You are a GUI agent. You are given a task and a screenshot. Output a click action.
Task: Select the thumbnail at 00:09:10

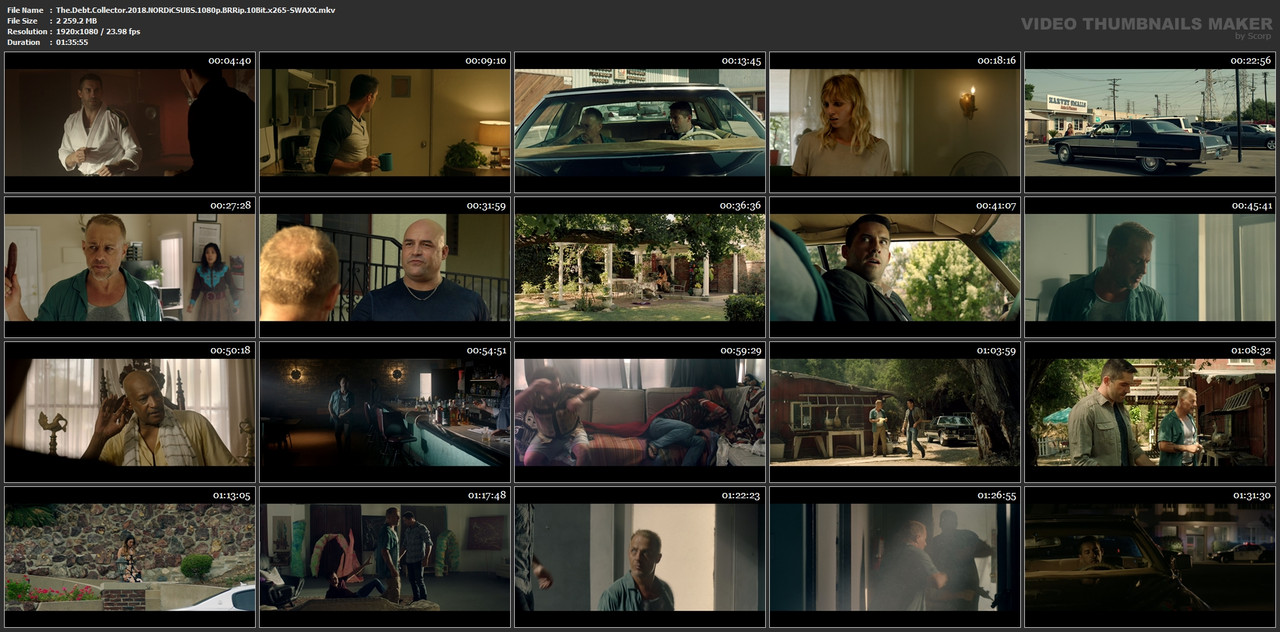click(385, 122)
